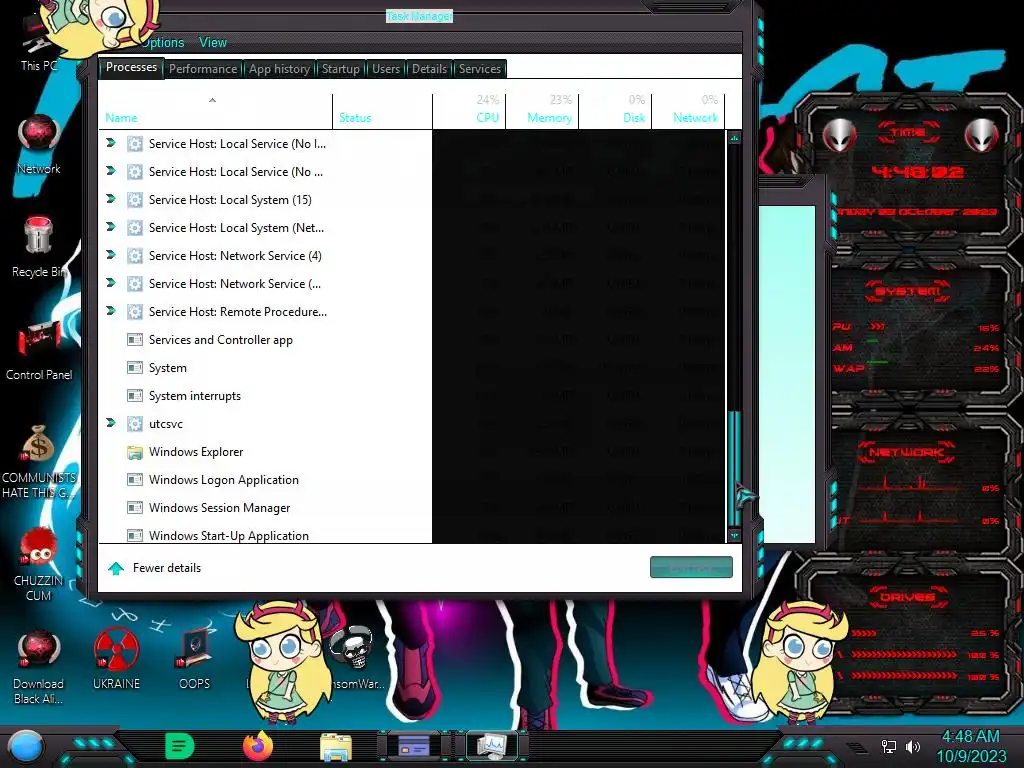Image resolution: width=1024 pixels, height=768 pixels.
Task: Open the App history tab
Action: click(x=279, y=69)
